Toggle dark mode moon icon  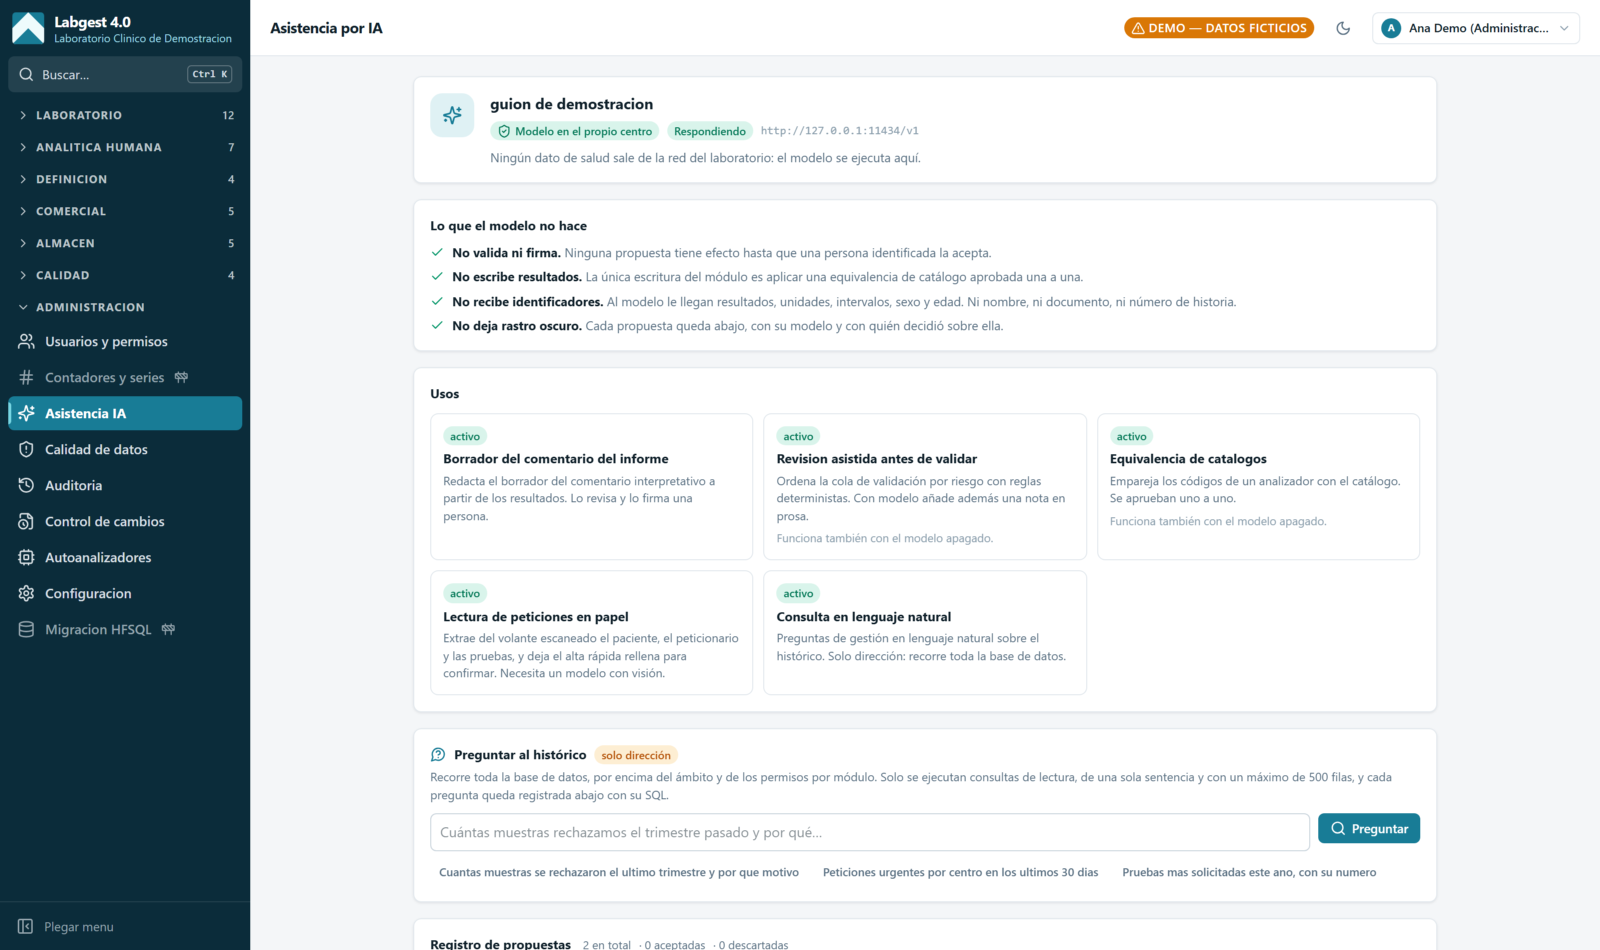point(1343,28)
